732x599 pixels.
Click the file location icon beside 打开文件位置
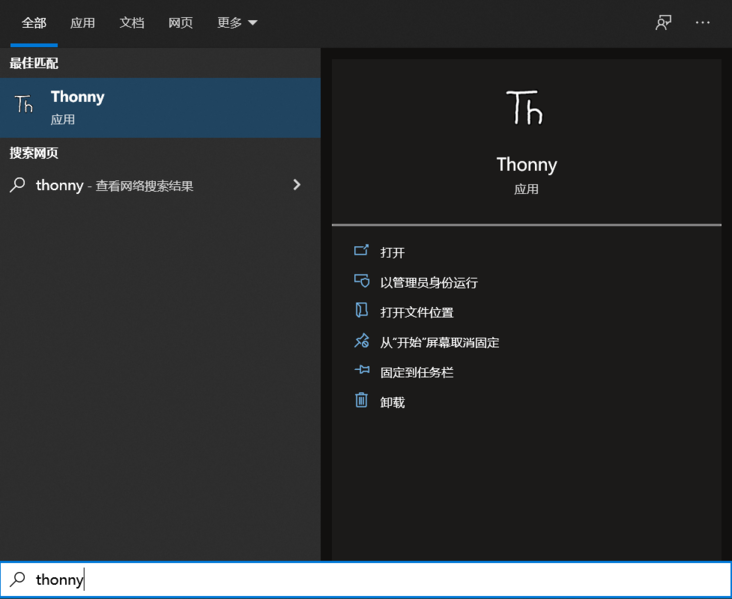click(x=362, y=311)
